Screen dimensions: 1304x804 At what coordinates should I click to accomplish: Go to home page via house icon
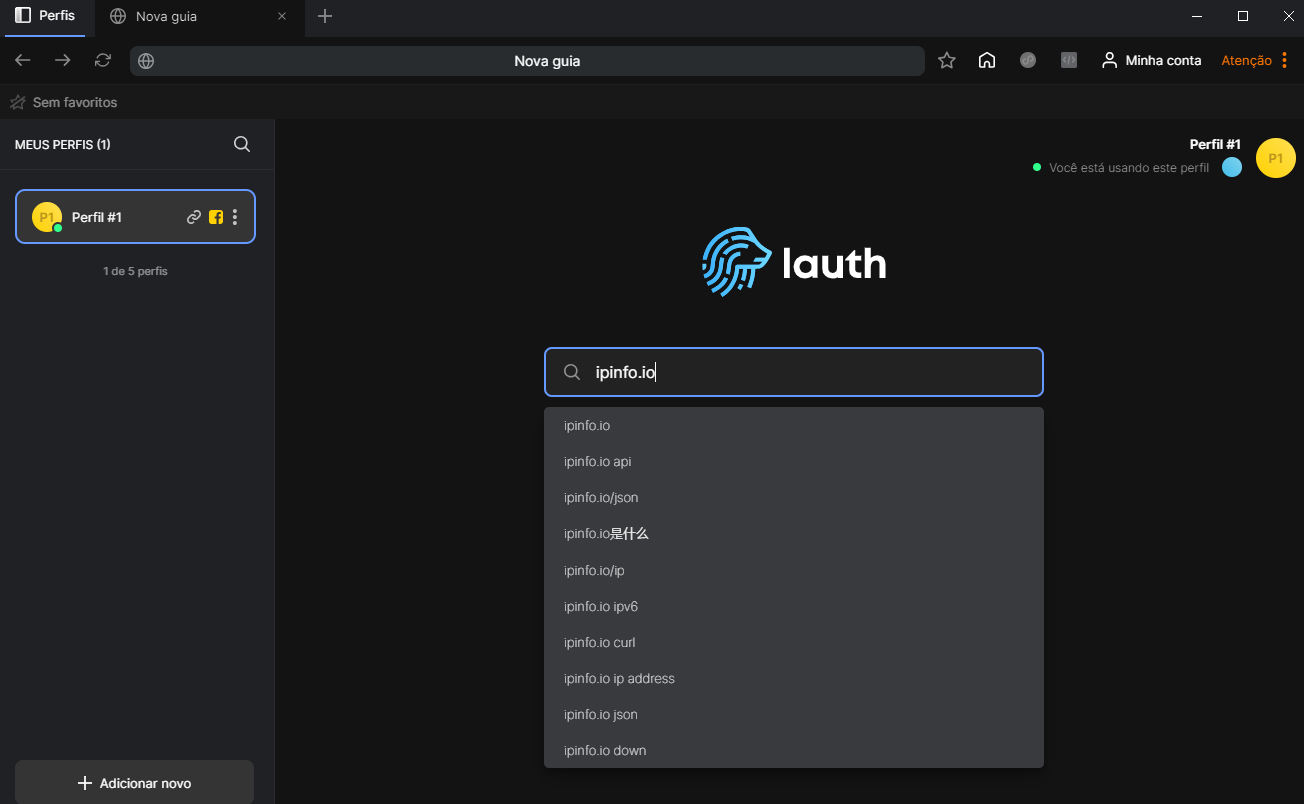point(987,61)
